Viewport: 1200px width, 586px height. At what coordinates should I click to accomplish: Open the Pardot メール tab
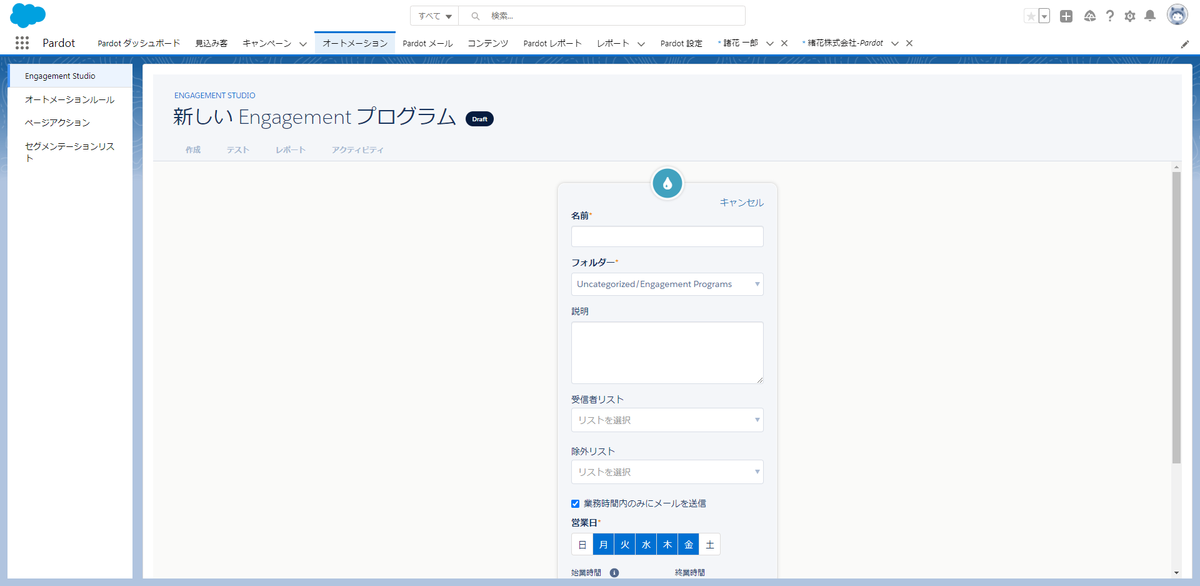[428, 43]
